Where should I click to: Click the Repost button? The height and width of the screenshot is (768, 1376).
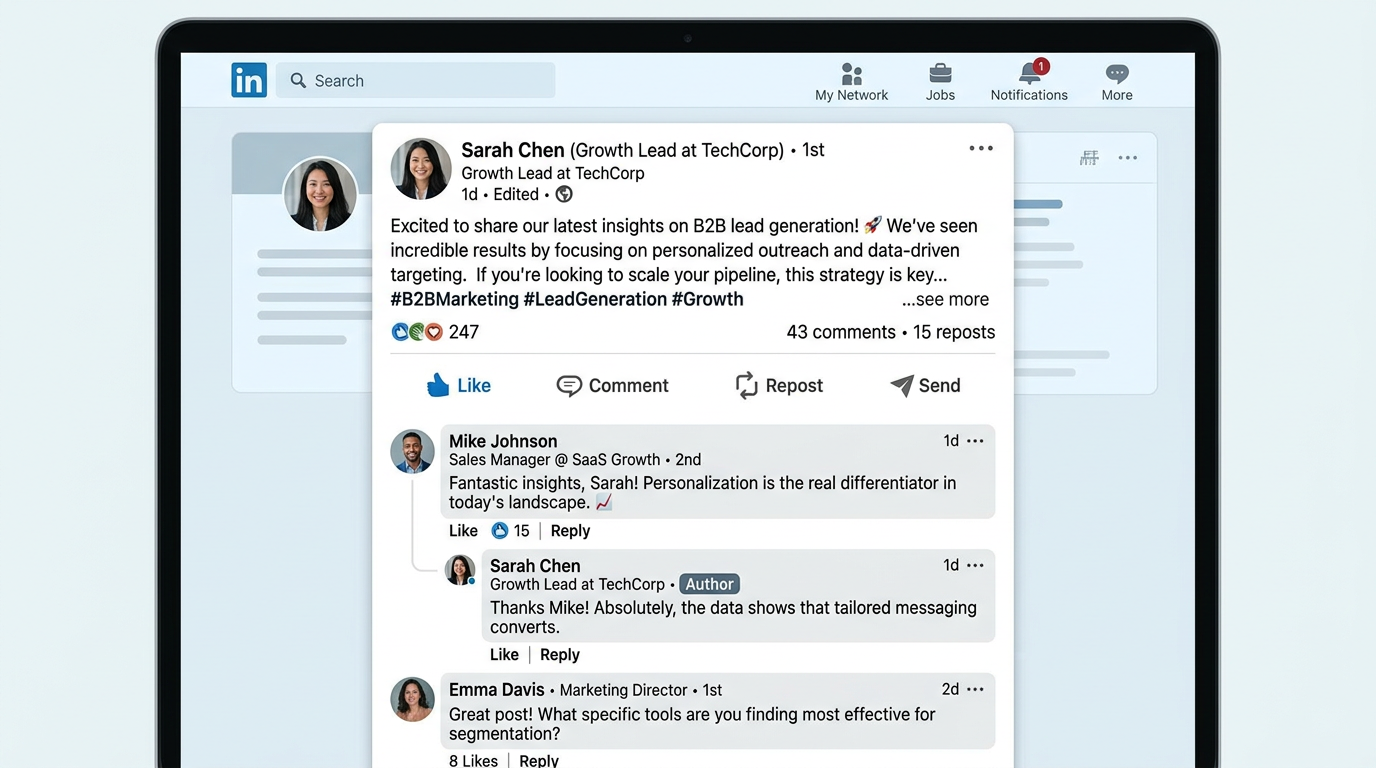(x=779, y=386)
